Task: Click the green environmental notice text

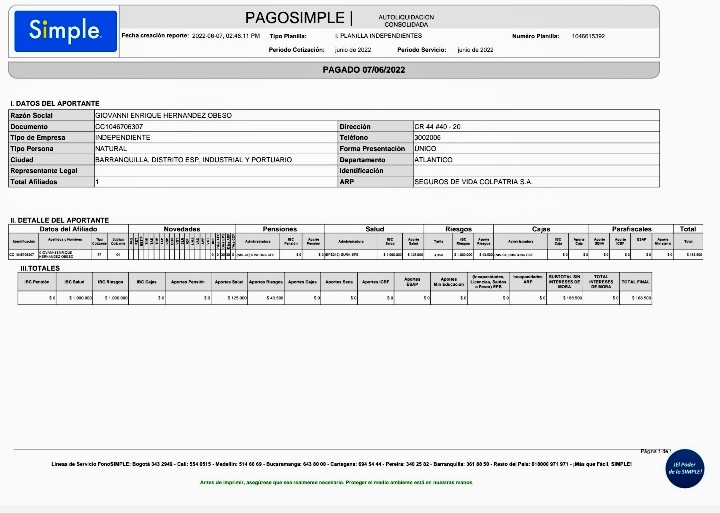Action: tap(335, 482)
